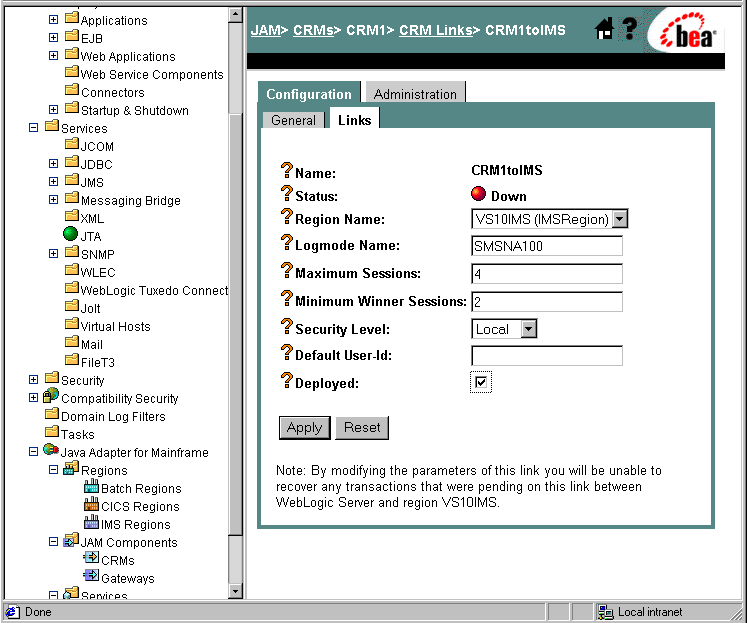Select the Links sub-tab

pos(354,120)
